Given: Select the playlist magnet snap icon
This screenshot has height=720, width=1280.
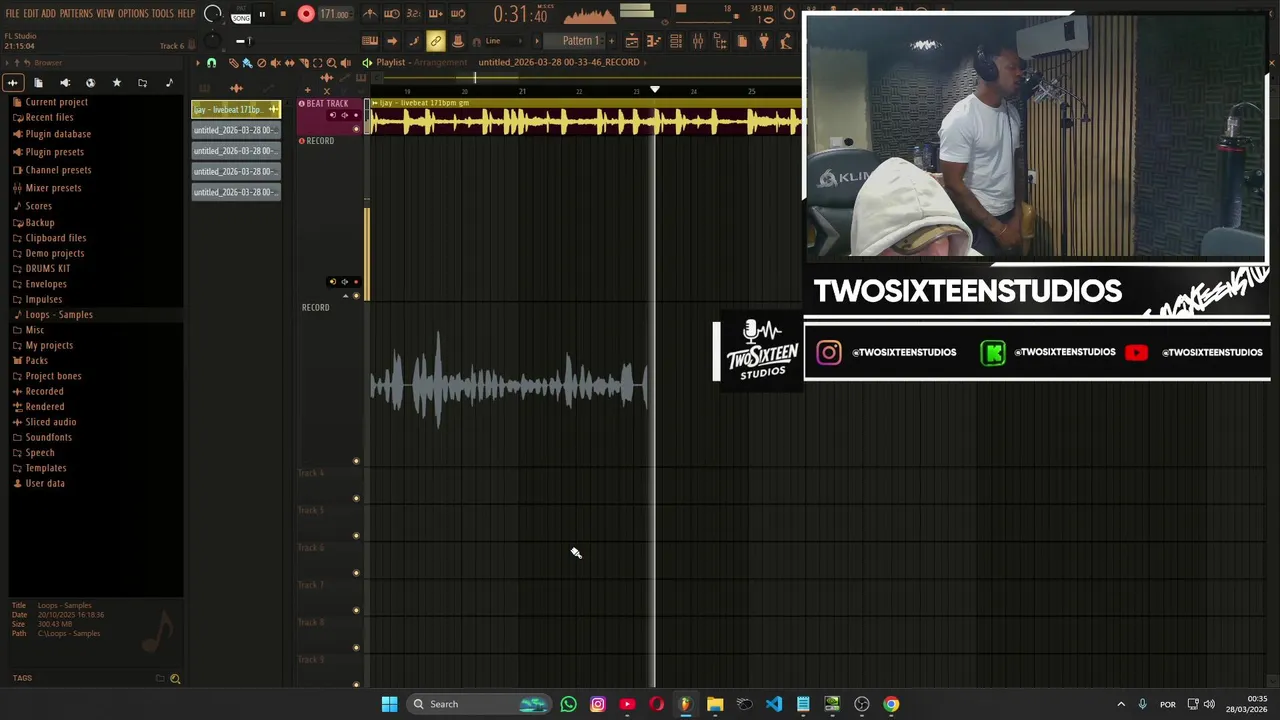Looking at the screenshot, I should (x=211, y=62).
